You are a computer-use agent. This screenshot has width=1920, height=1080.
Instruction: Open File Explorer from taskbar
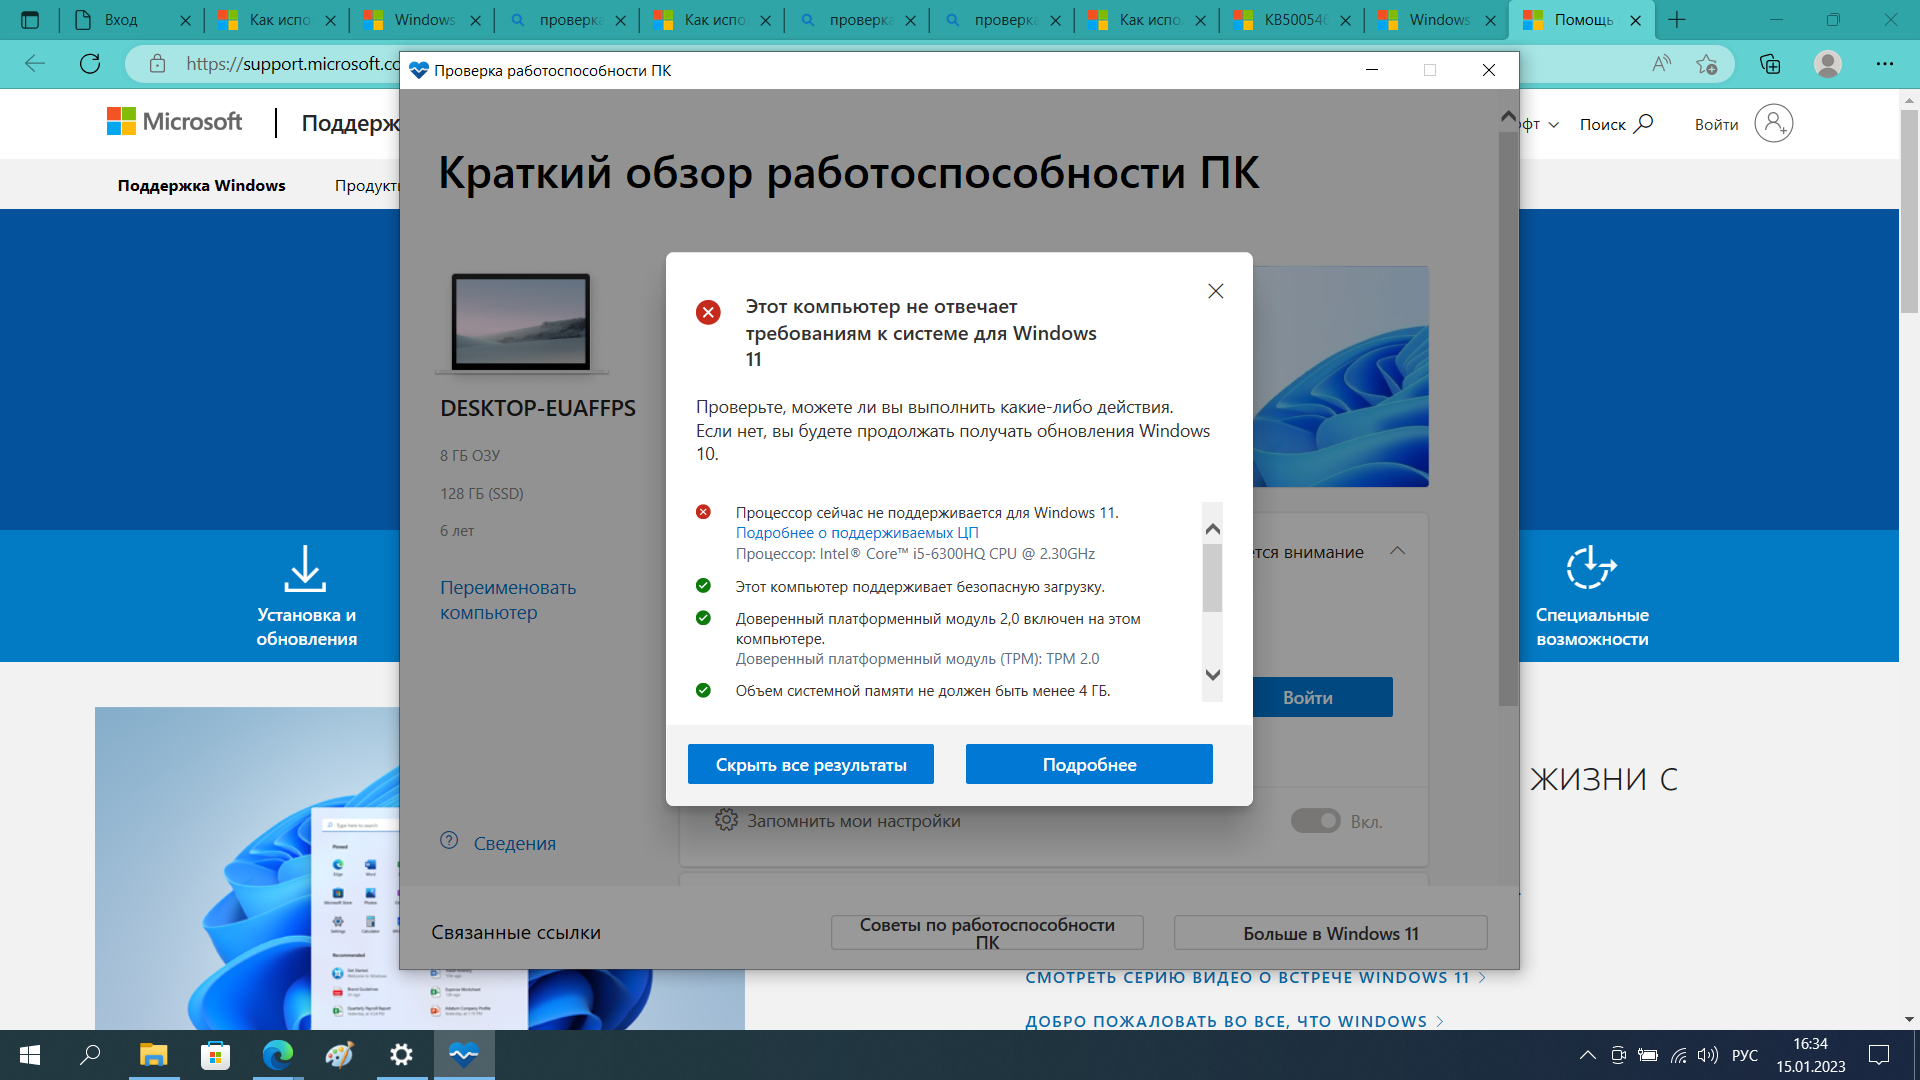pos(153,1055)
